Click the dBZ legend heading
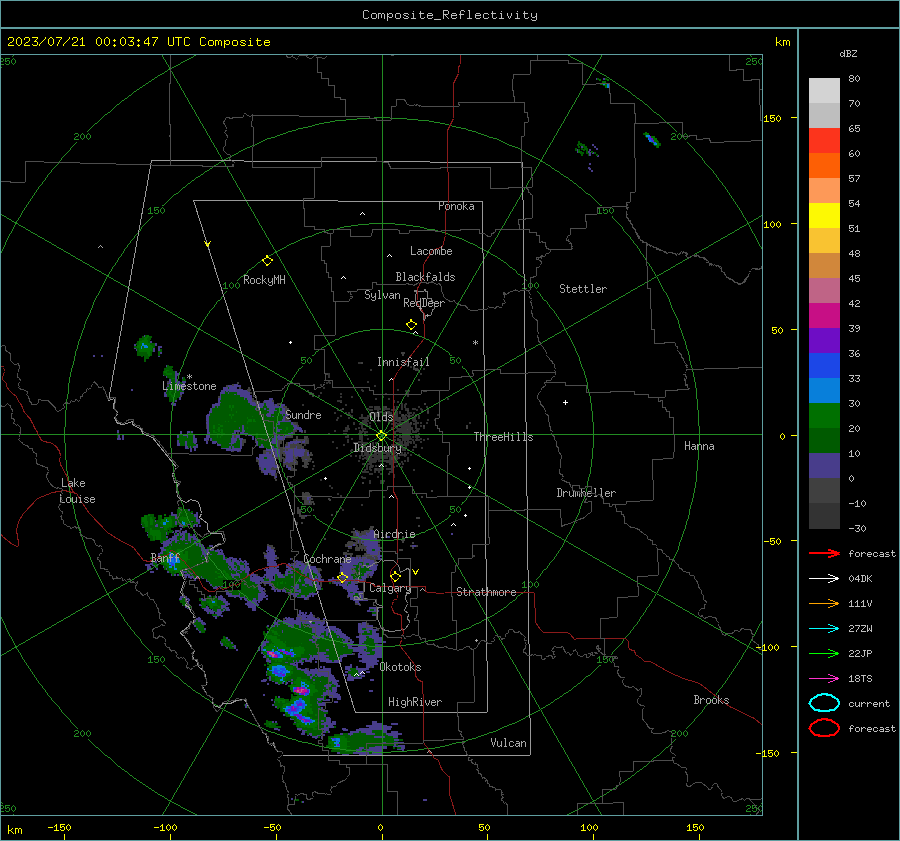This screenshot has height=841, width=900. pyautogui.click(x=848, y=54)
